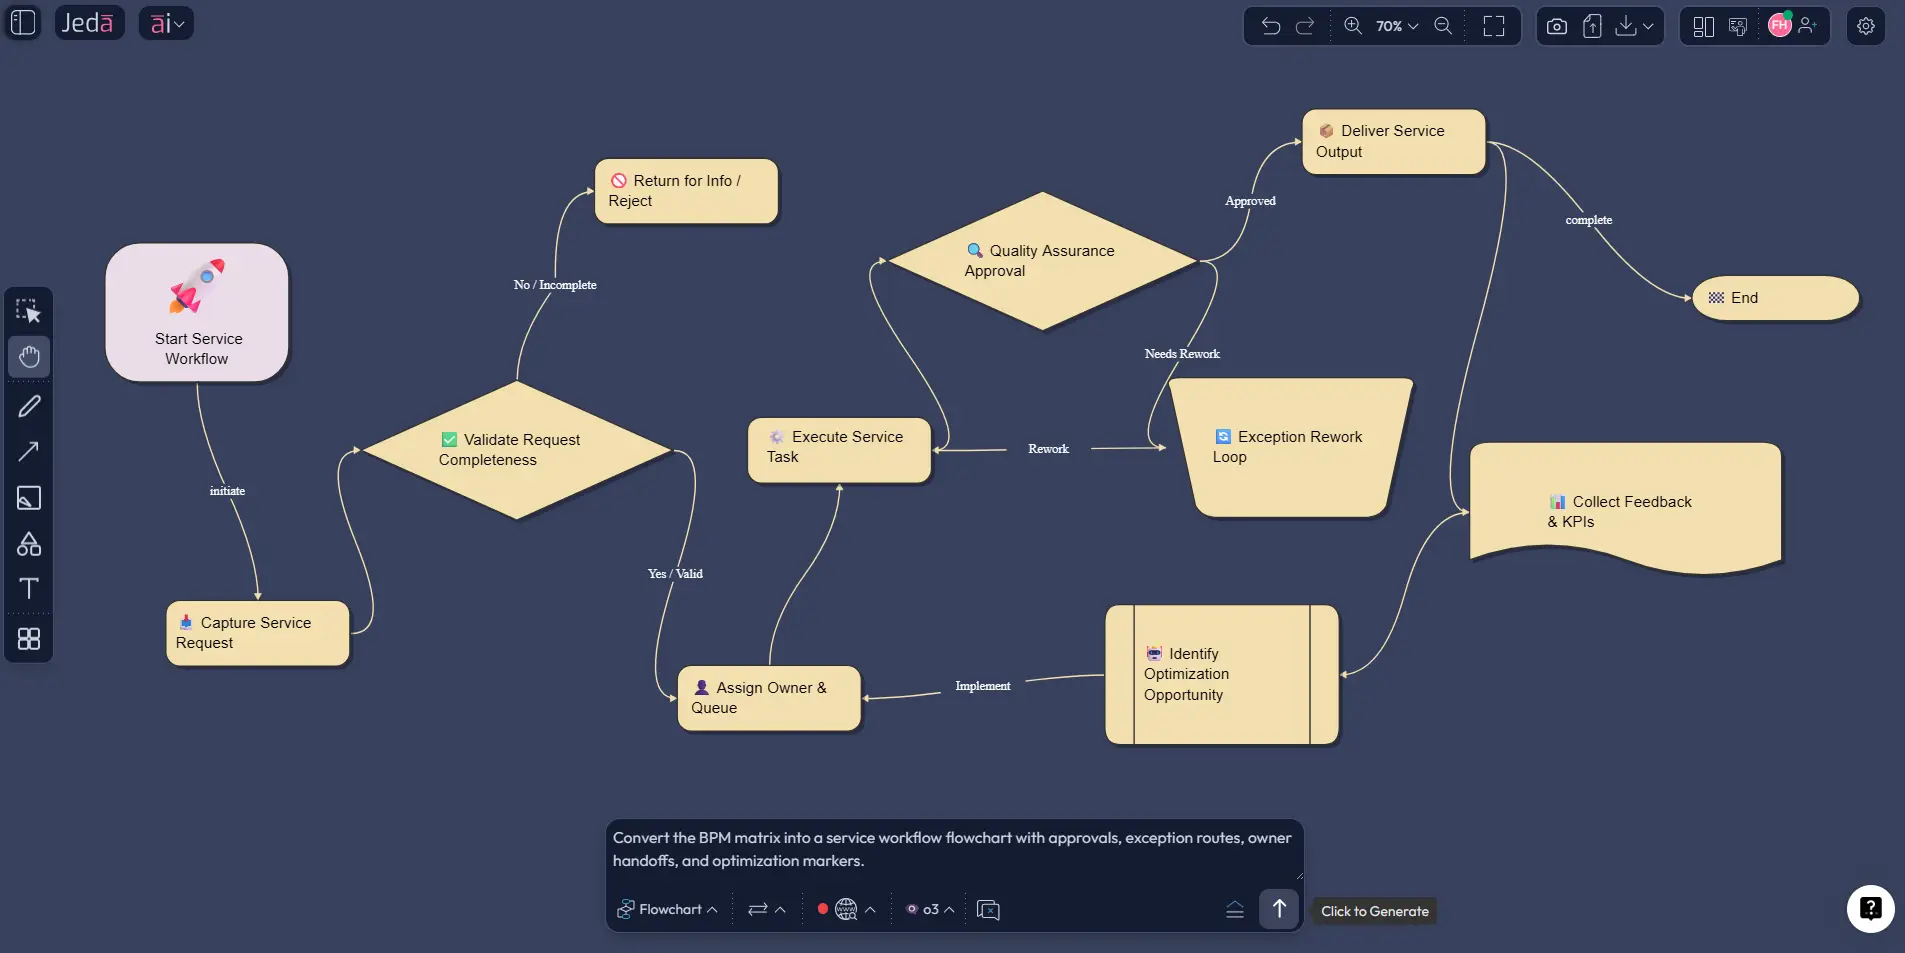1905x953 pixels.
Task: Open the templates grid tool
Action: (x=29, y=639)
